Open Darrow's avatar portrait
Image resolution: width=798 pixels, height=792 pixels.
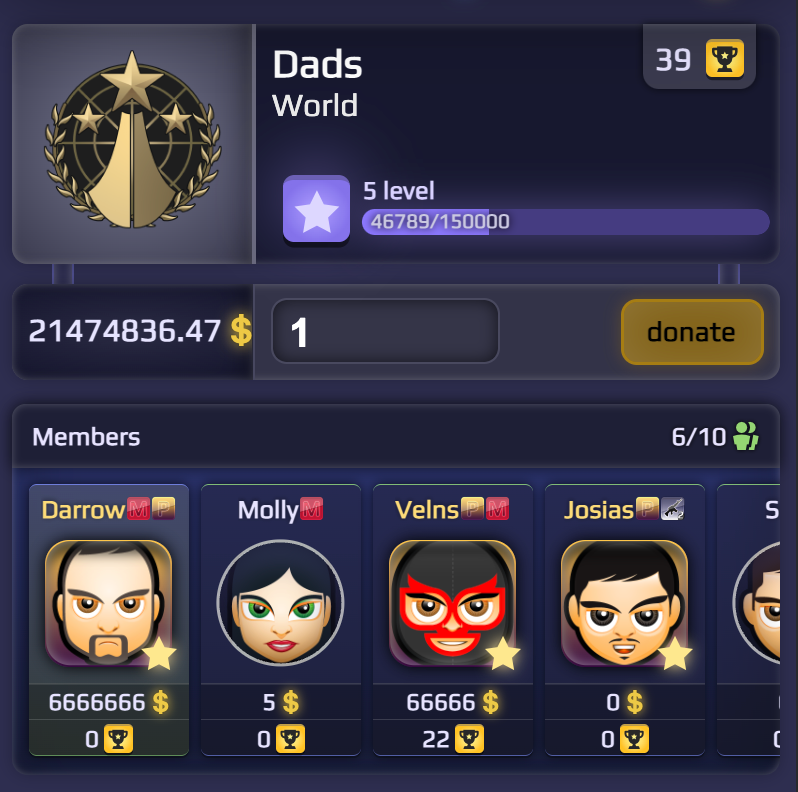pos(108,604)
